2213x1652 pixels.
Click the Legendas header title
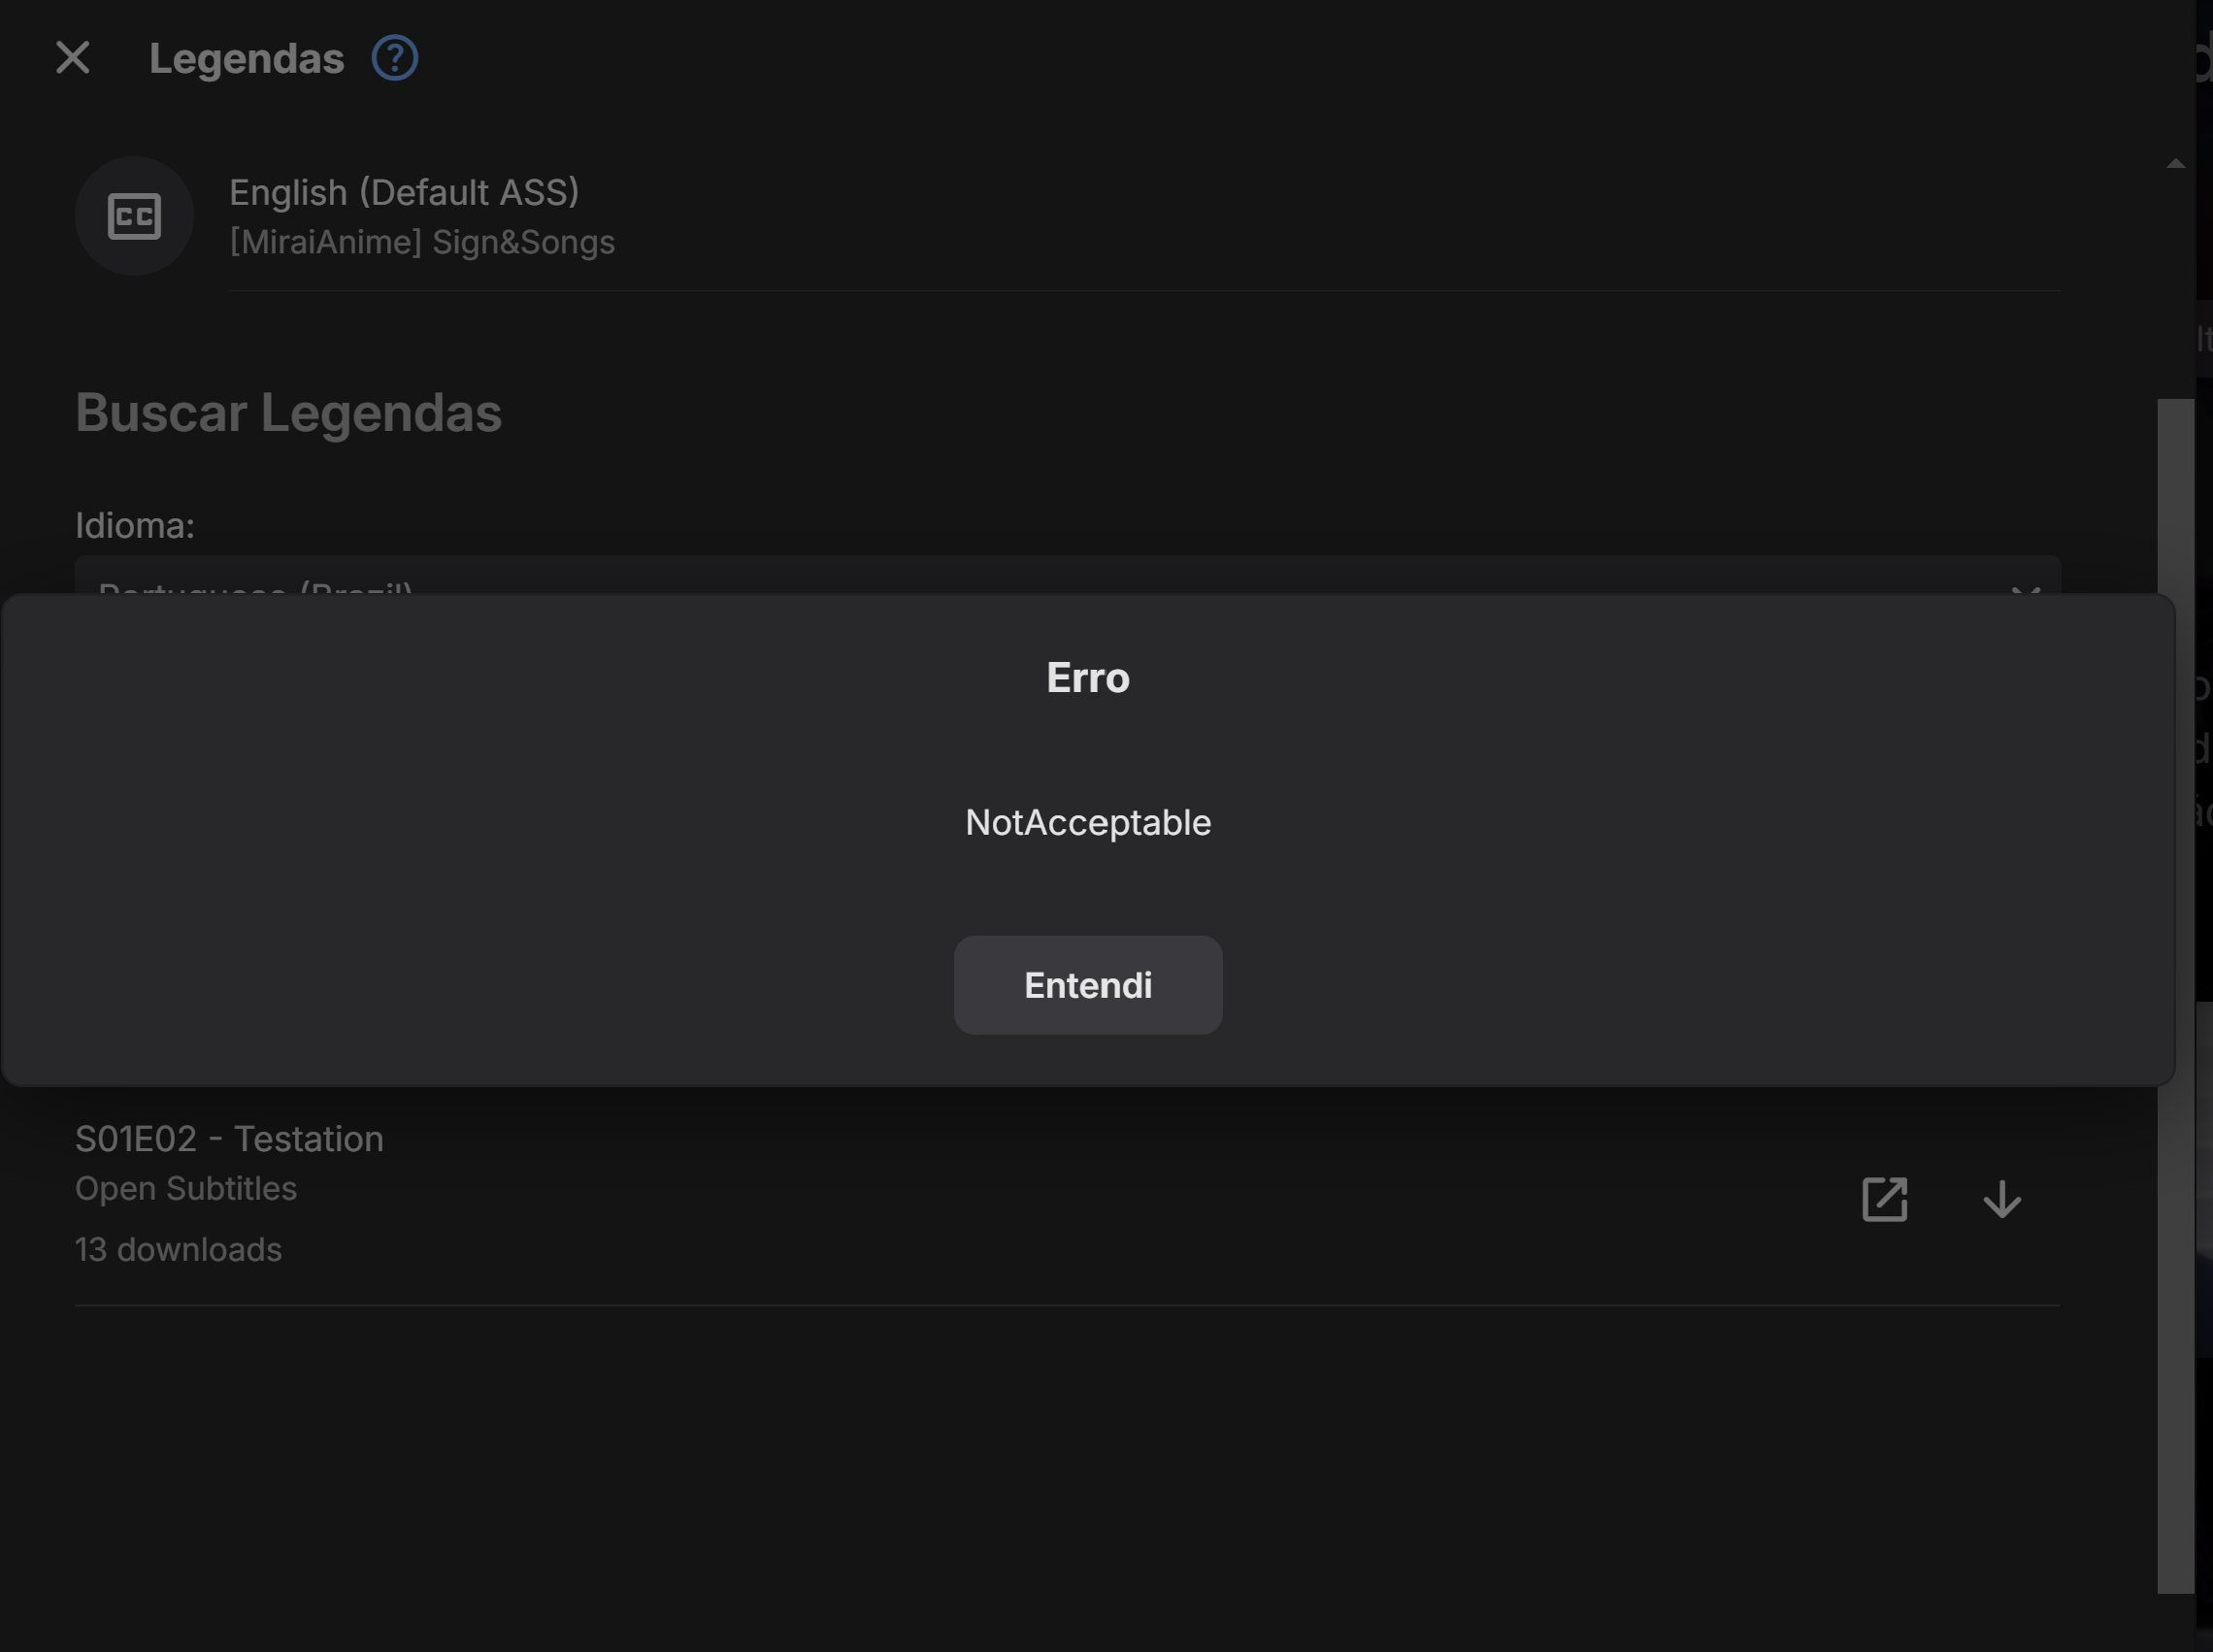click(246, 58)
